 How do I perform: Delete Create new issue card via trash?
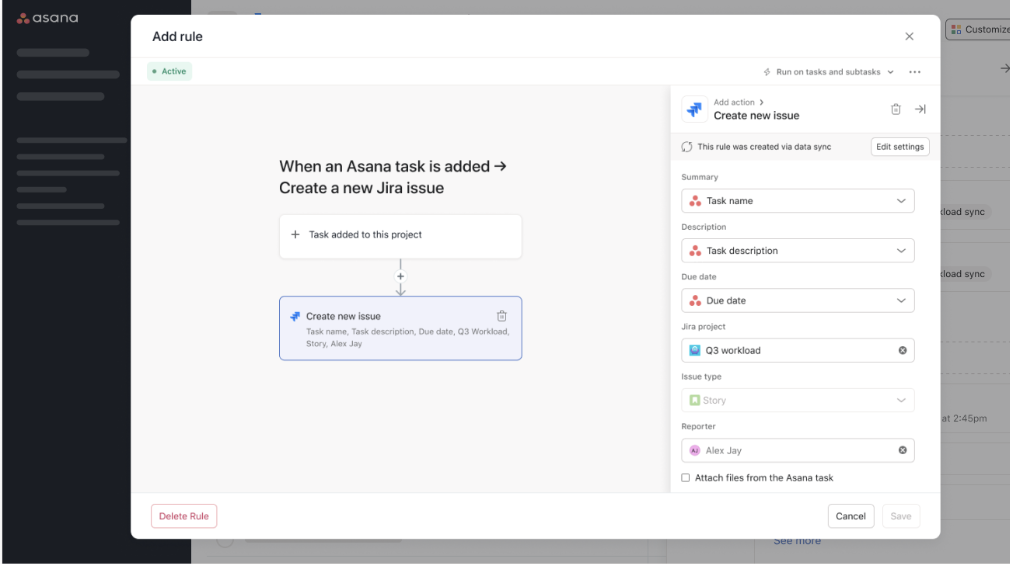pos(501,316)
